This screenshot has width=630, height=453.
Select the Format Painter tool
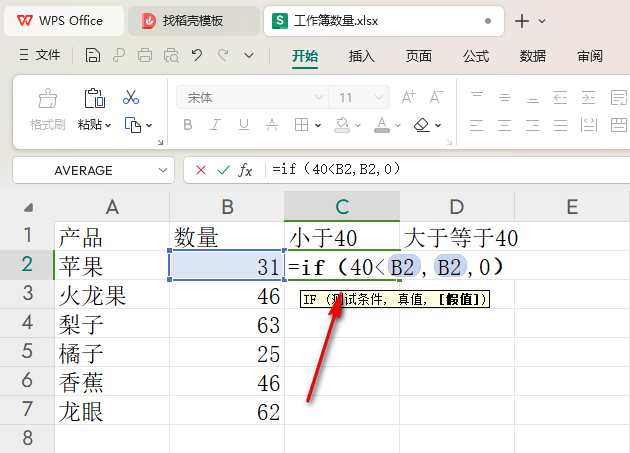[47, 109]
